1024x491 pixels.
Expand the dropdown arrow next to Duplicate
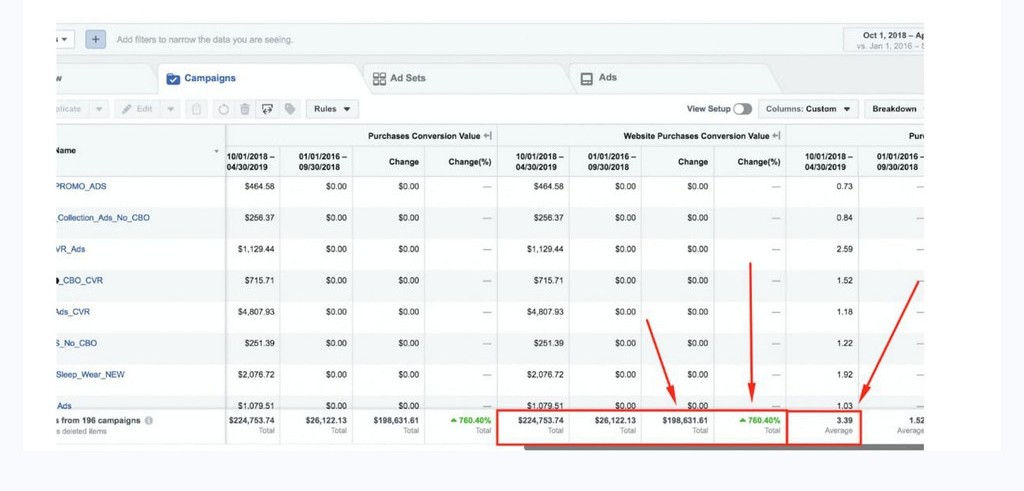tap(99, 109)
